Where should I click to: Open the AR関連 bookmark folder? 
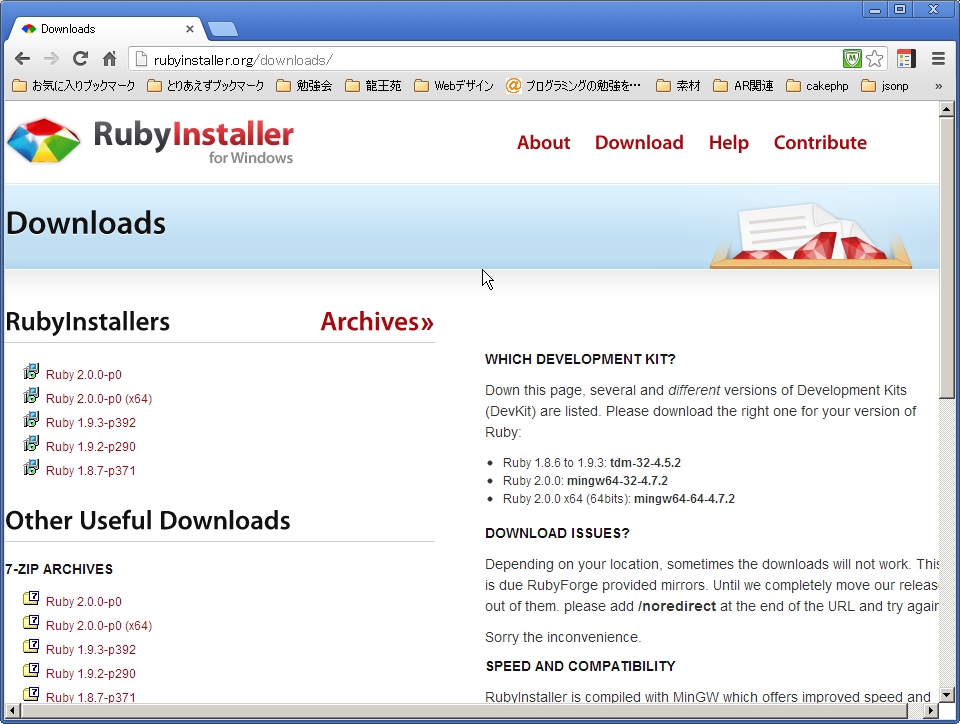pyautogui.click(x=744, y=86)
